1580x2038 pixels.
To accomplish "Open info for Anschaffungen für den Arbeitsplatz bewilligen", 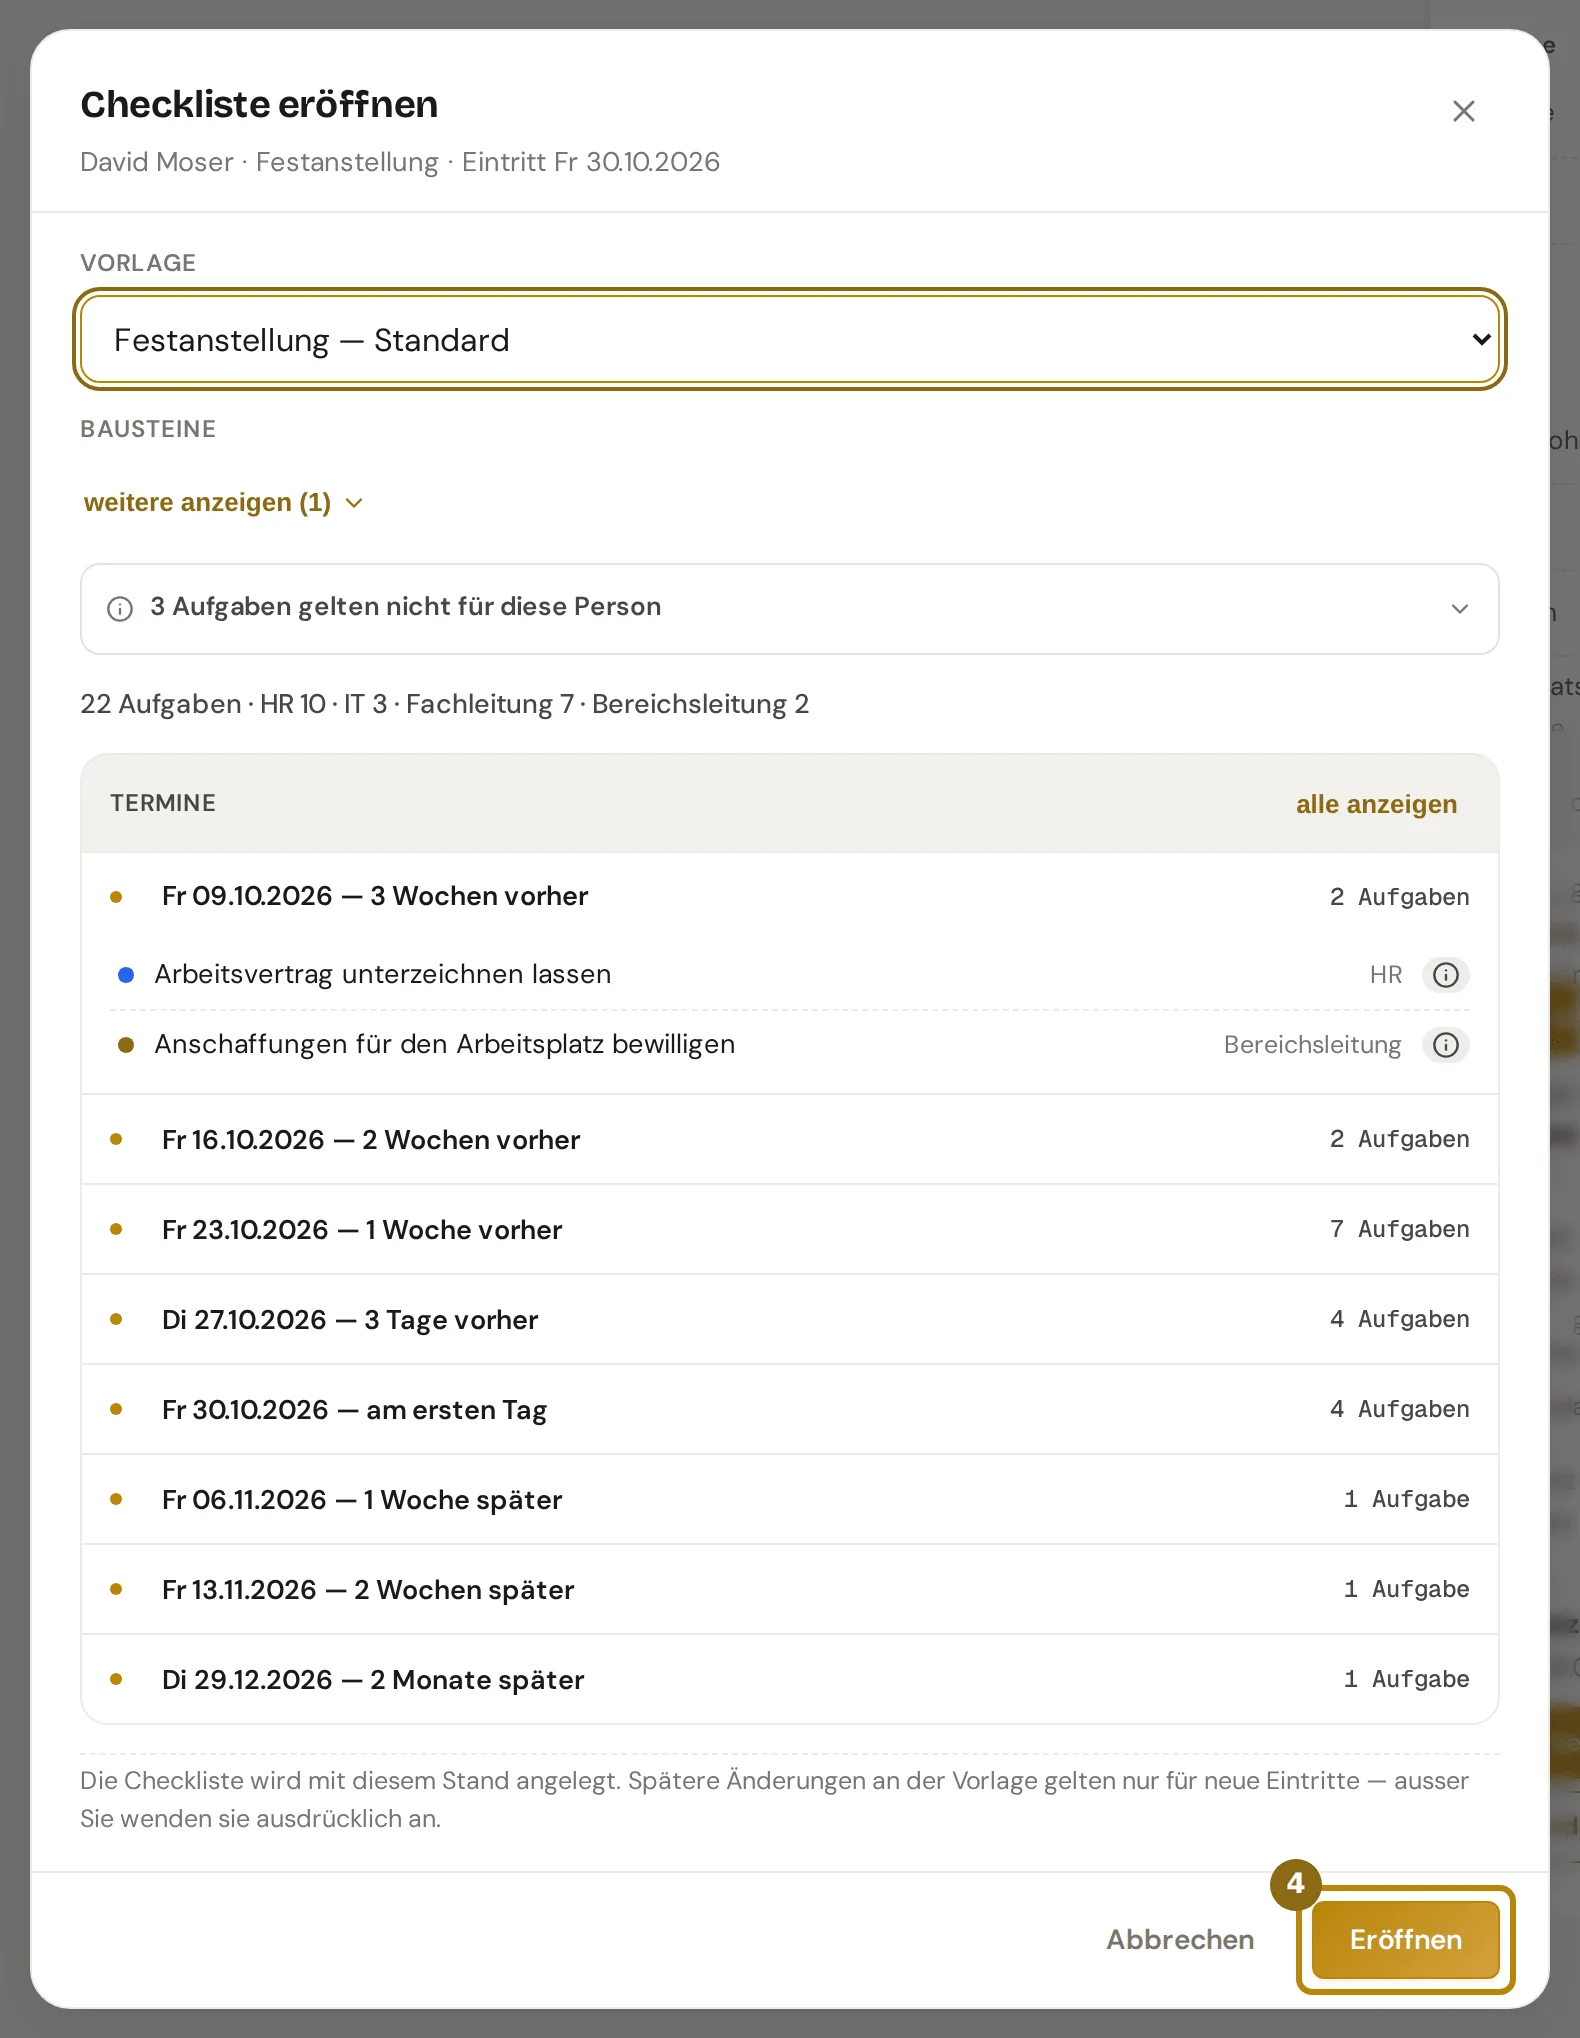I will (1446, 1045).
